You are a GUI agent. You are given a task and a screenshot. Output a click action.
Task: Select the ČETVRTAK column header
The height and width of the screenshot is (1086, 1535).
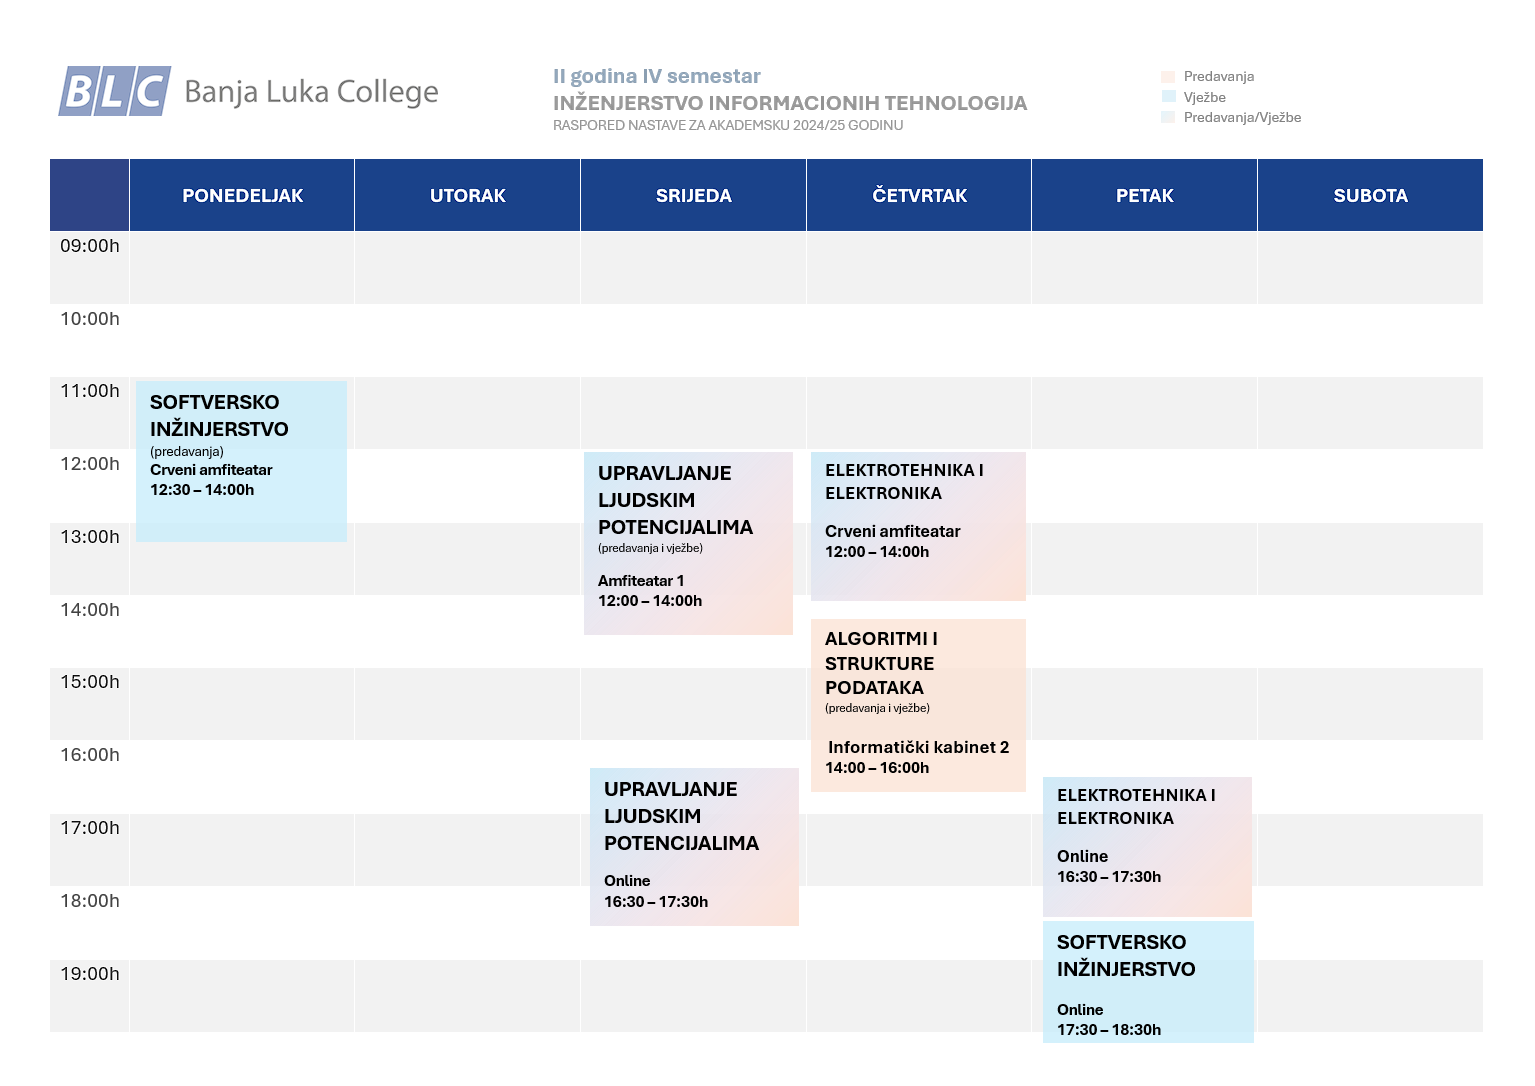tap(919, 195)
